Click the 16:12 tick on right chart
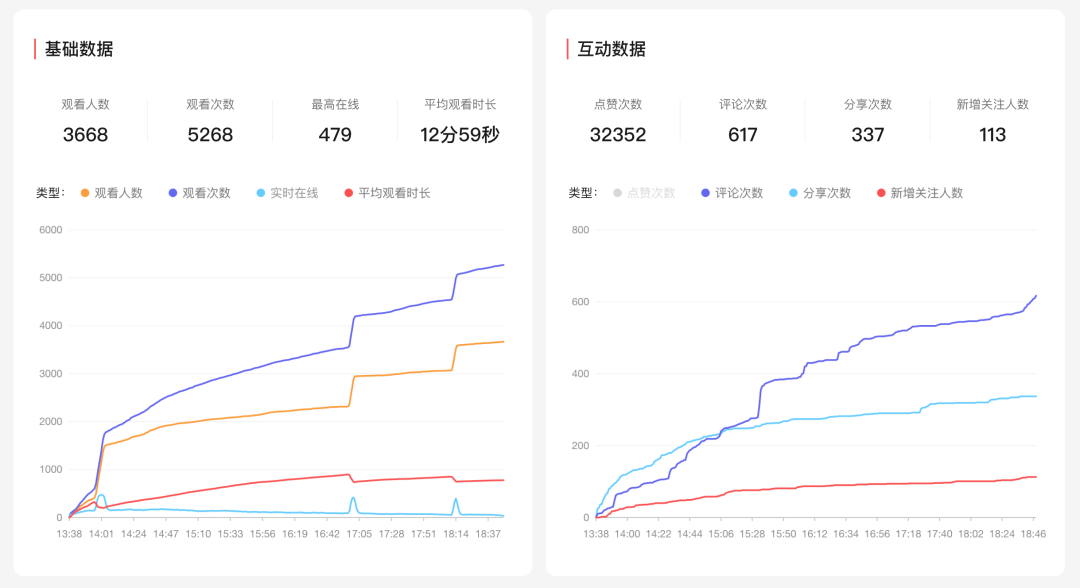This screenshot has width=1080, height=588. pyautogui.click(x=815, y=534)
